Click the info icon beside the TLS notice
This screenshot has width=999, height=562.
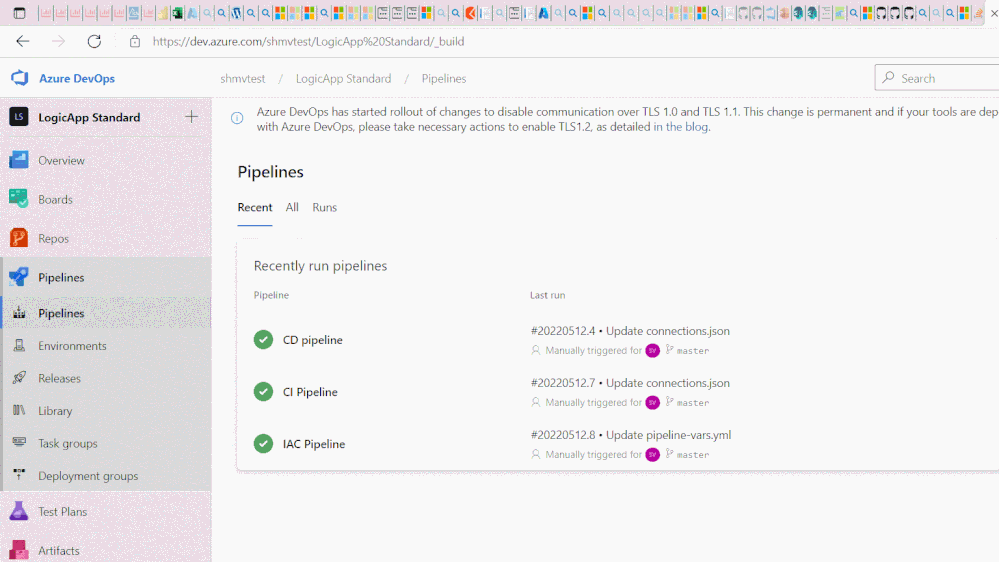(x=237, y=118)
